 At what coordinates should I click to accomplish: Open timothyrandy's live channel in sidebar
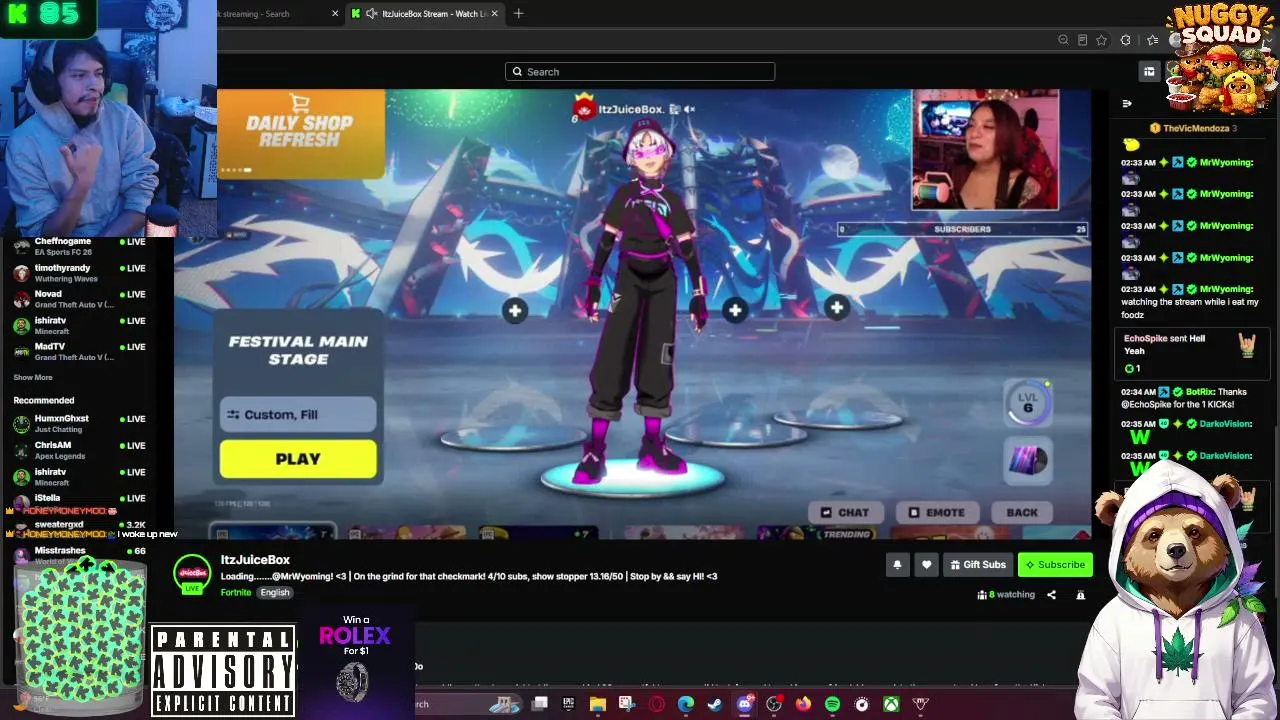80,273
